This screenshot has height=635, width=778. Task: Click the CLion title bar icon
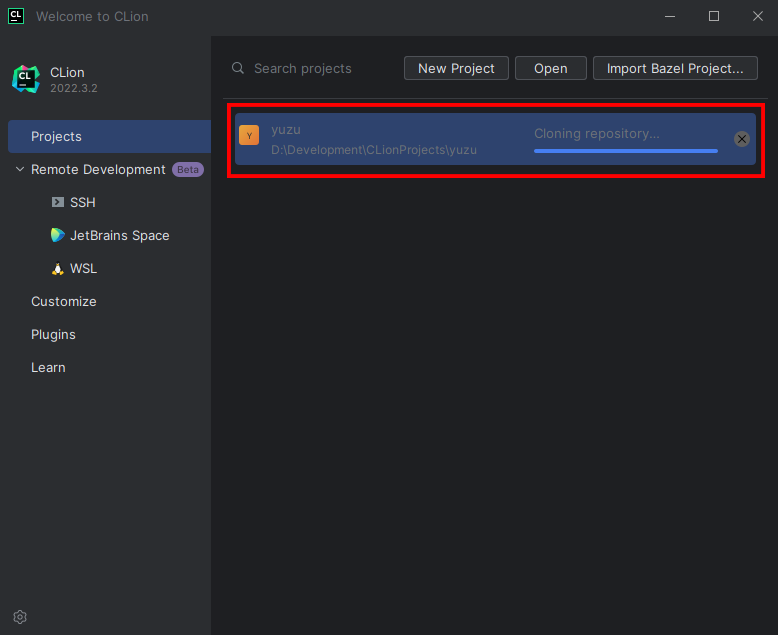point(16,16)
